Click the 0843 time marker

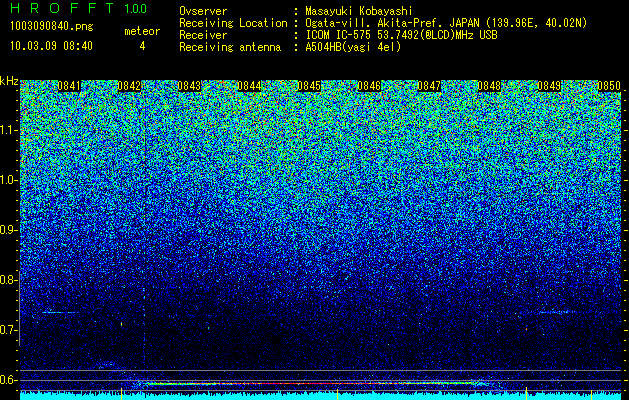[x=189, y=86]
